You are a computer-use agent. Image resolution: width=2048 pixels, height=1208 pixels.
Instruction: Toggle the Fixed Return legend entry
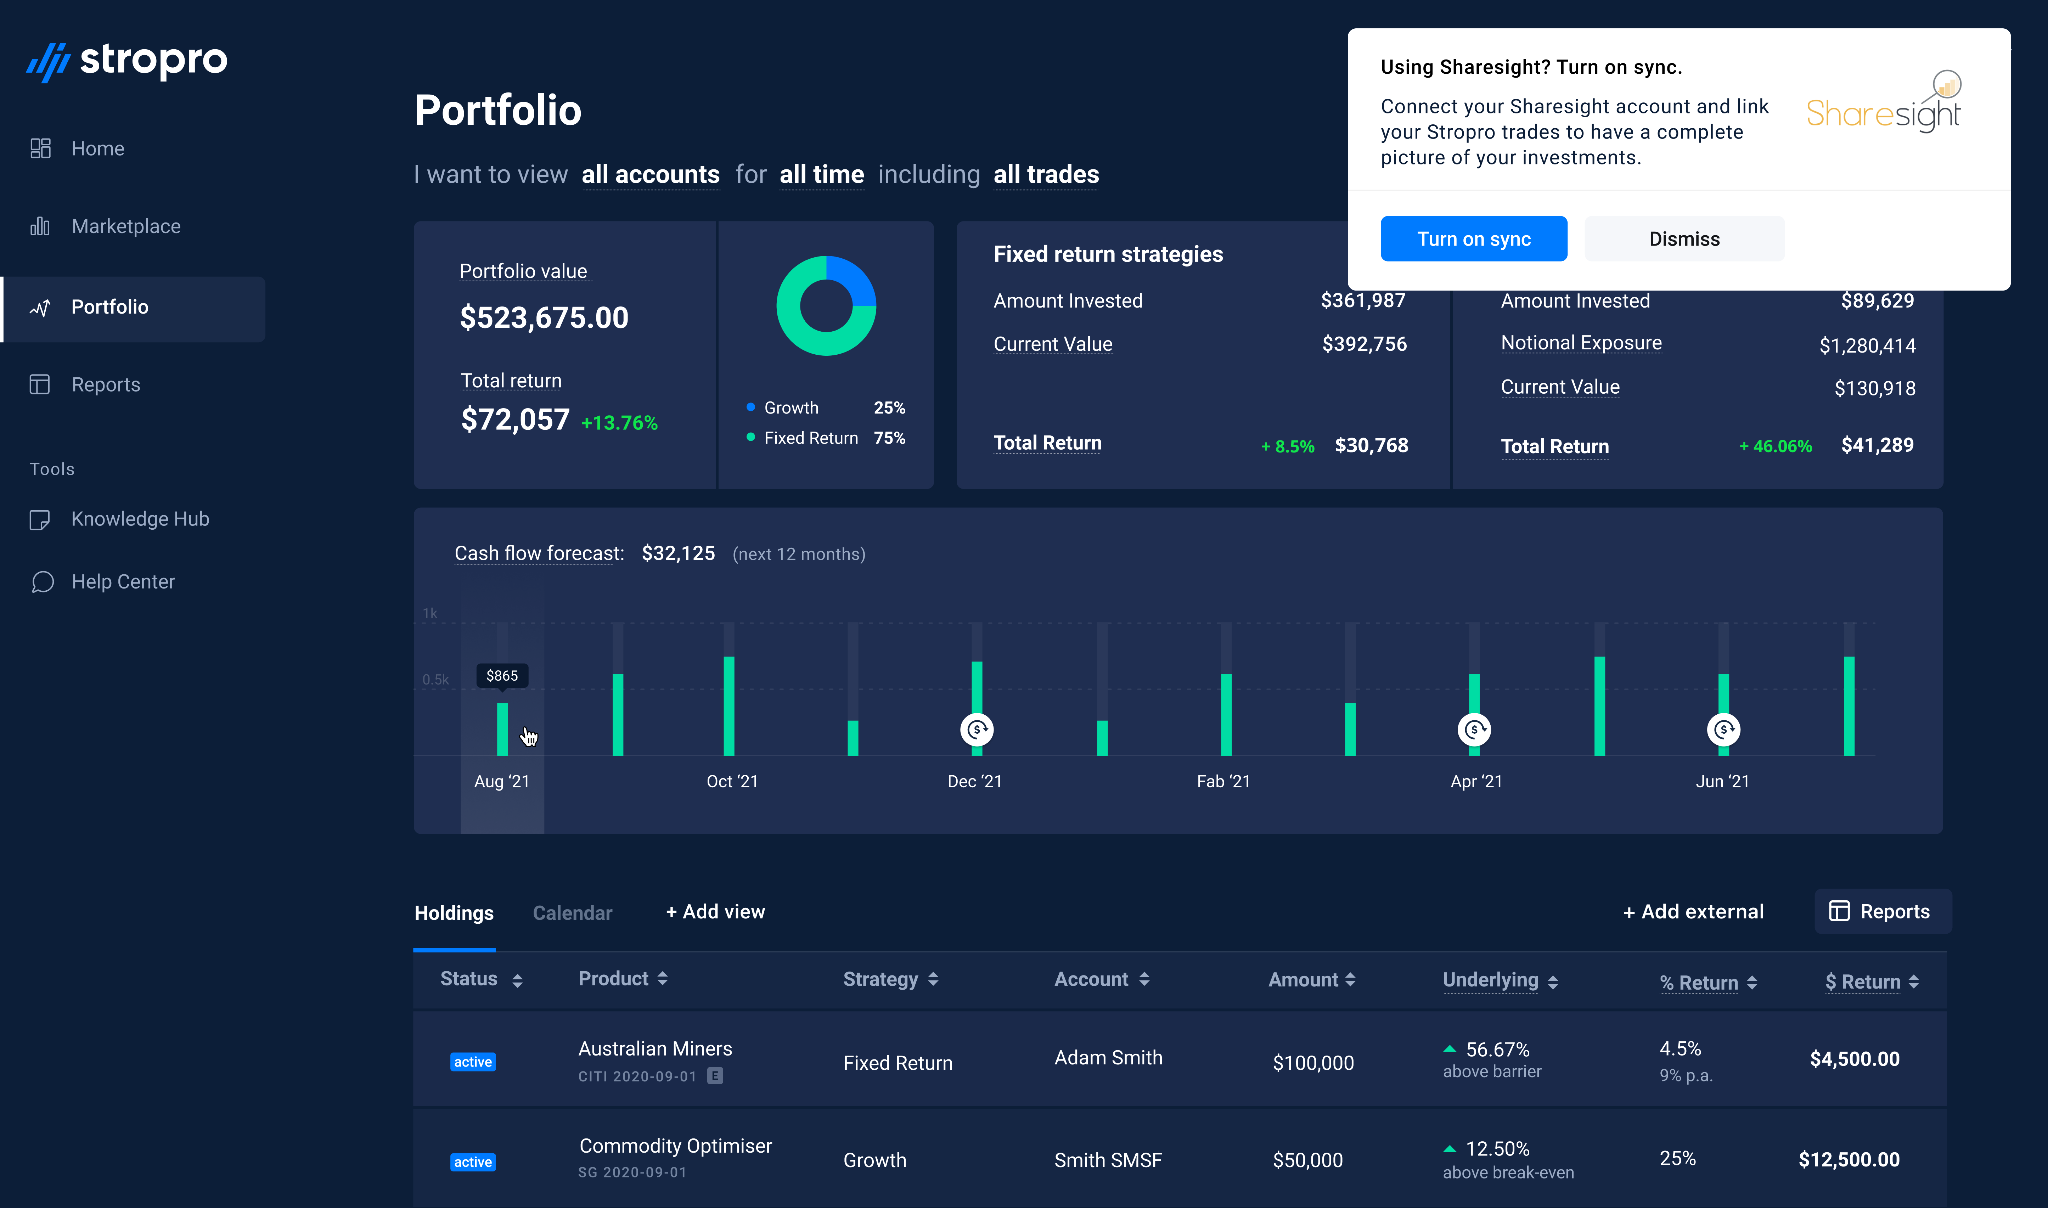click(x=809, y=437)
